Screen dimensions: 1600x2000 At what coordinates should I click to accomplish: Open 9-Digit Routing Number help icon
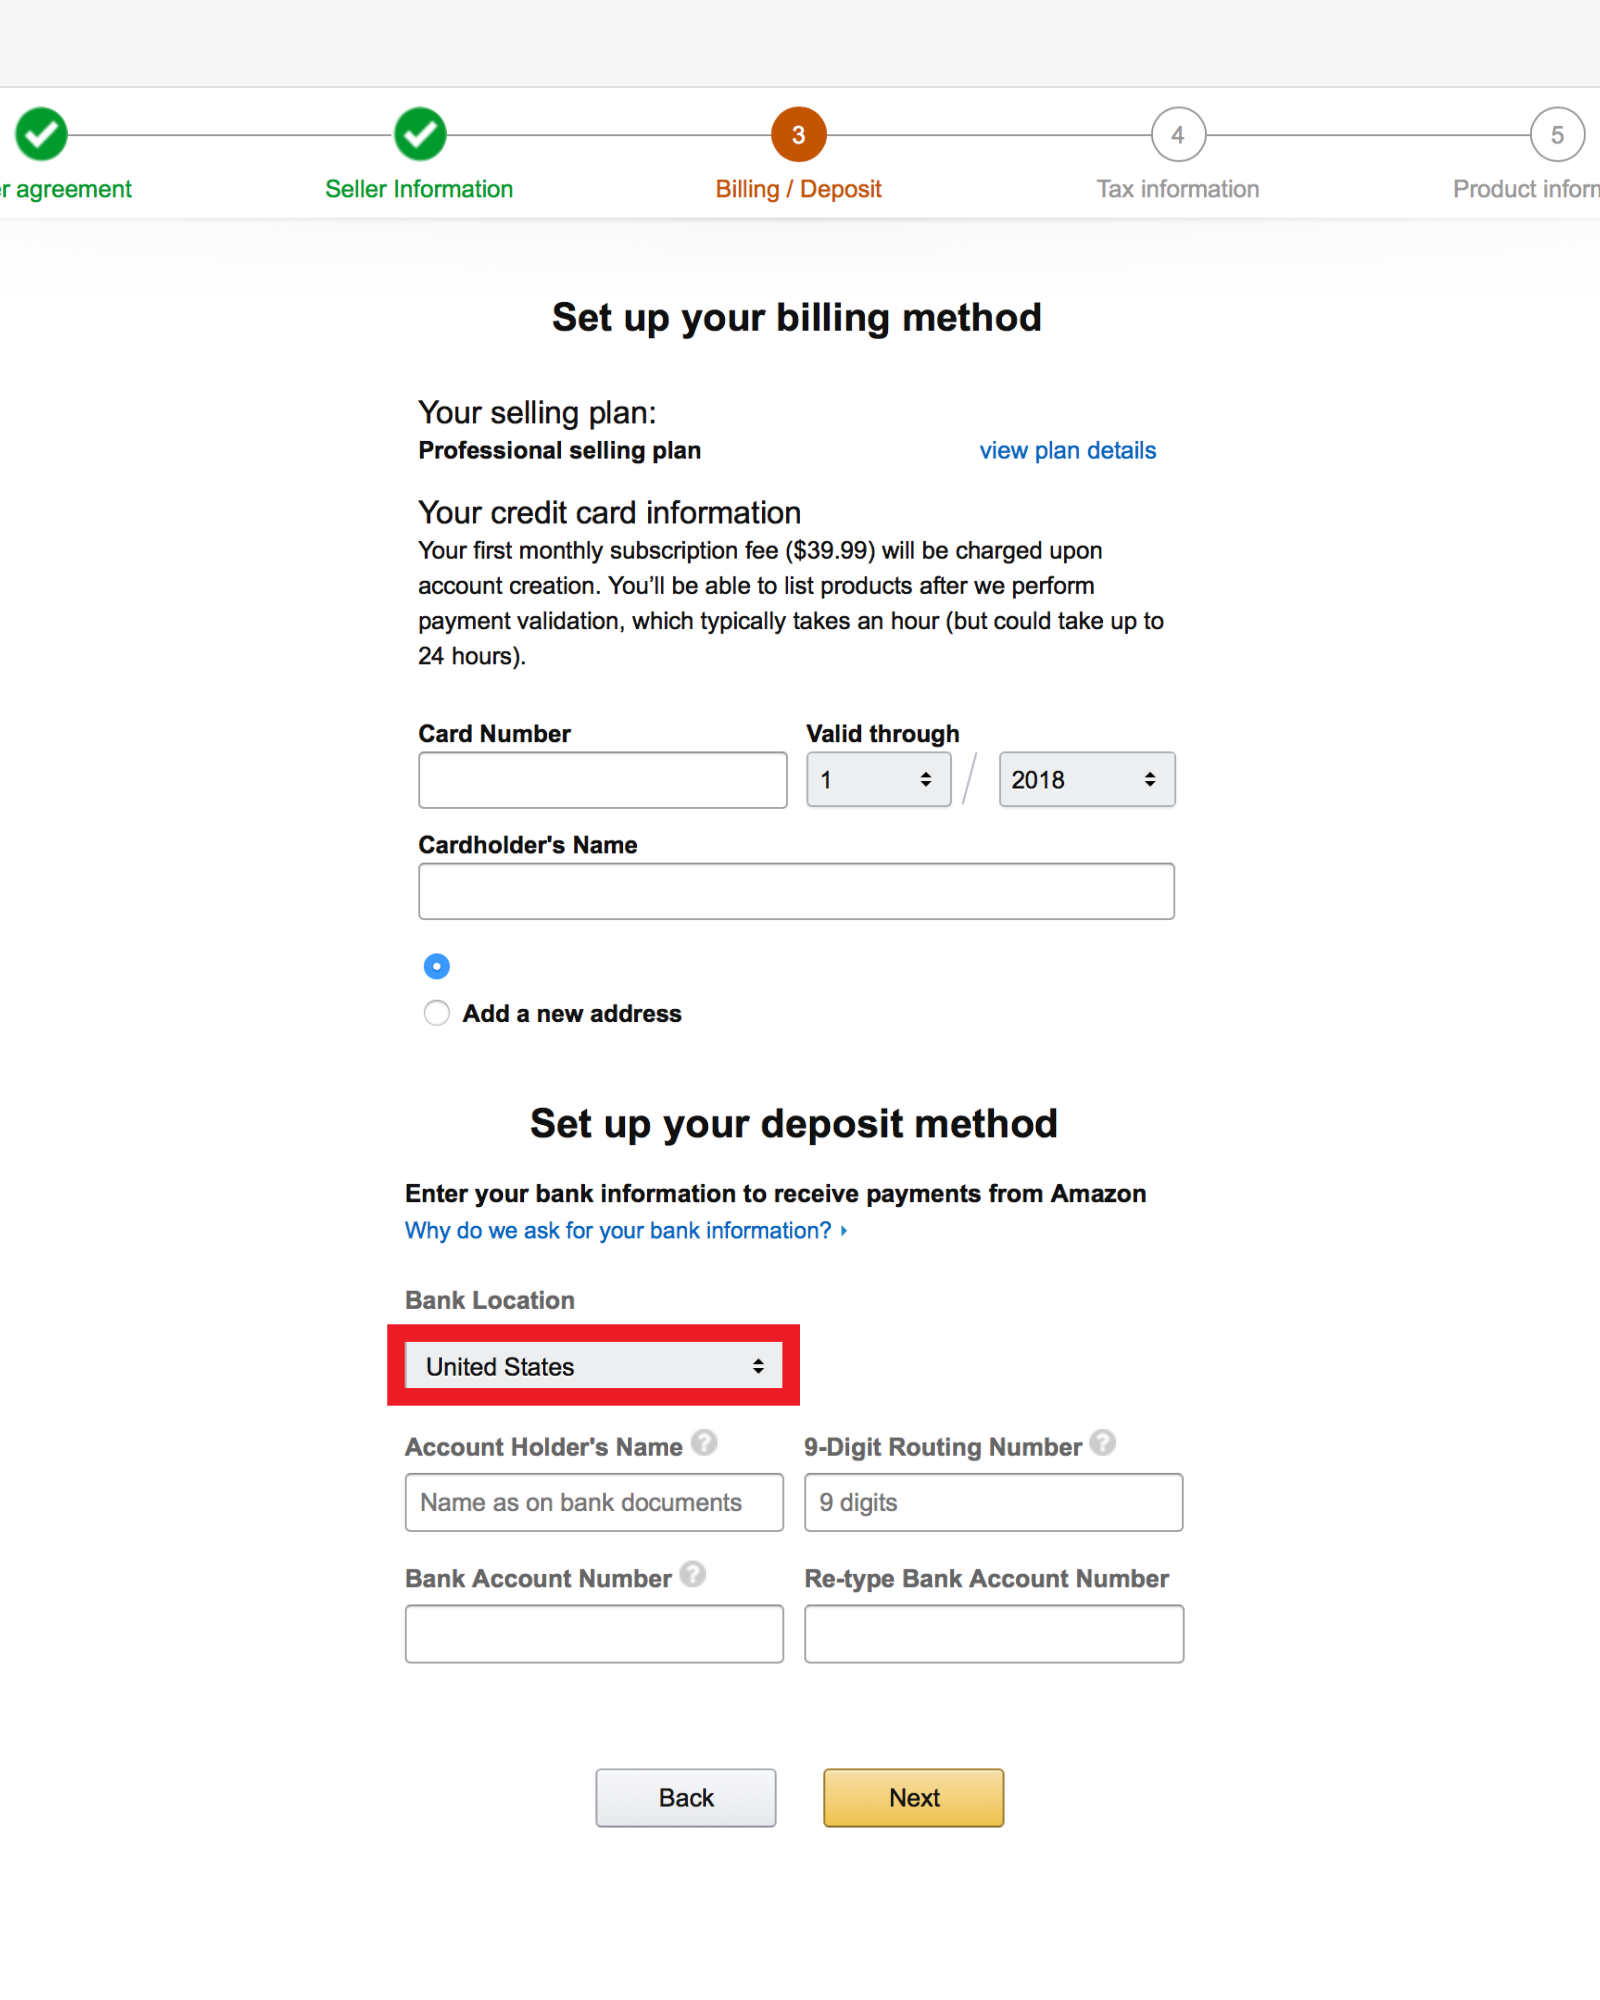(1102, 1442)
